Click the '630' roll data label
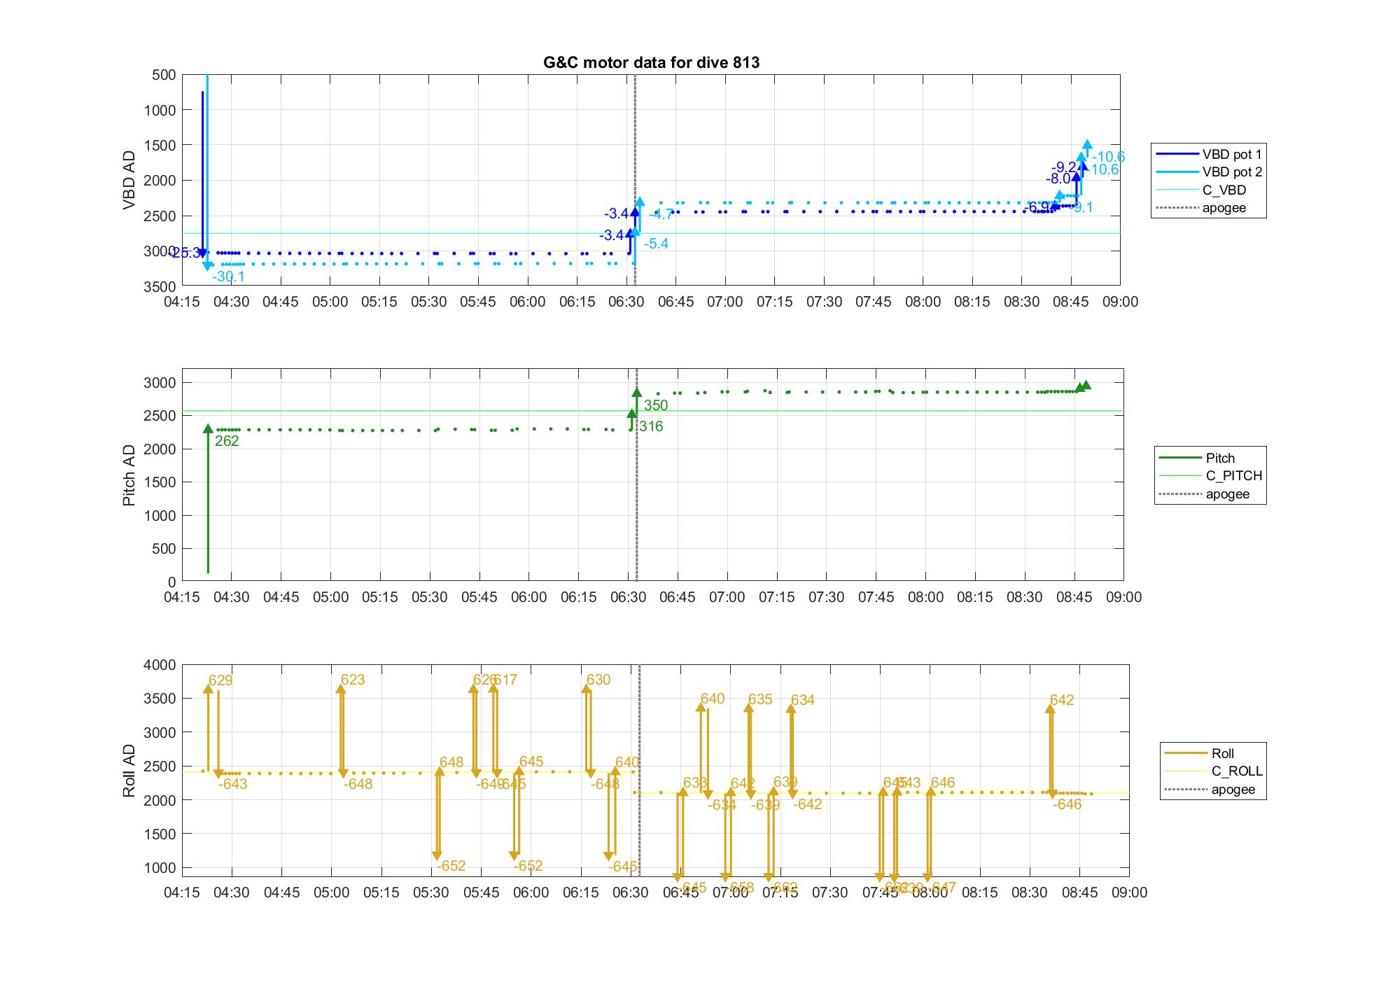This screenshot has width=1400, height=986. pos(598,680)
